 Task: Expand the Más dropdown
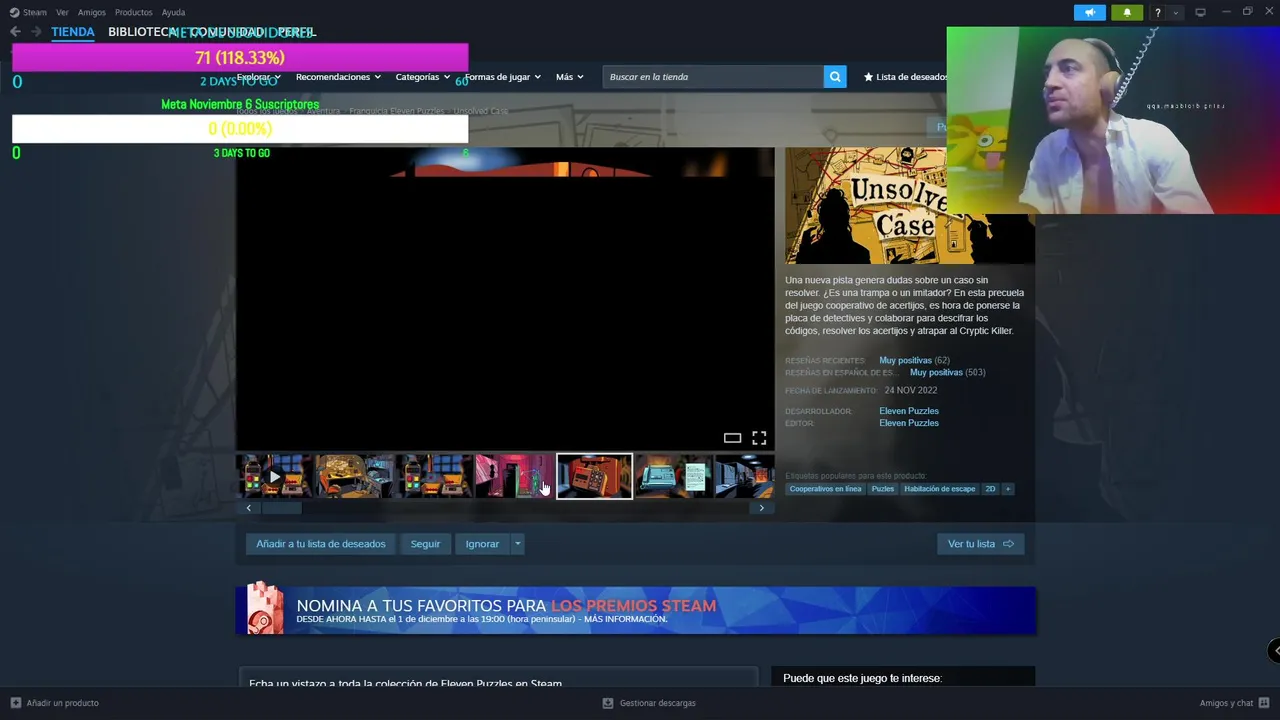click(x=569, y=77)
